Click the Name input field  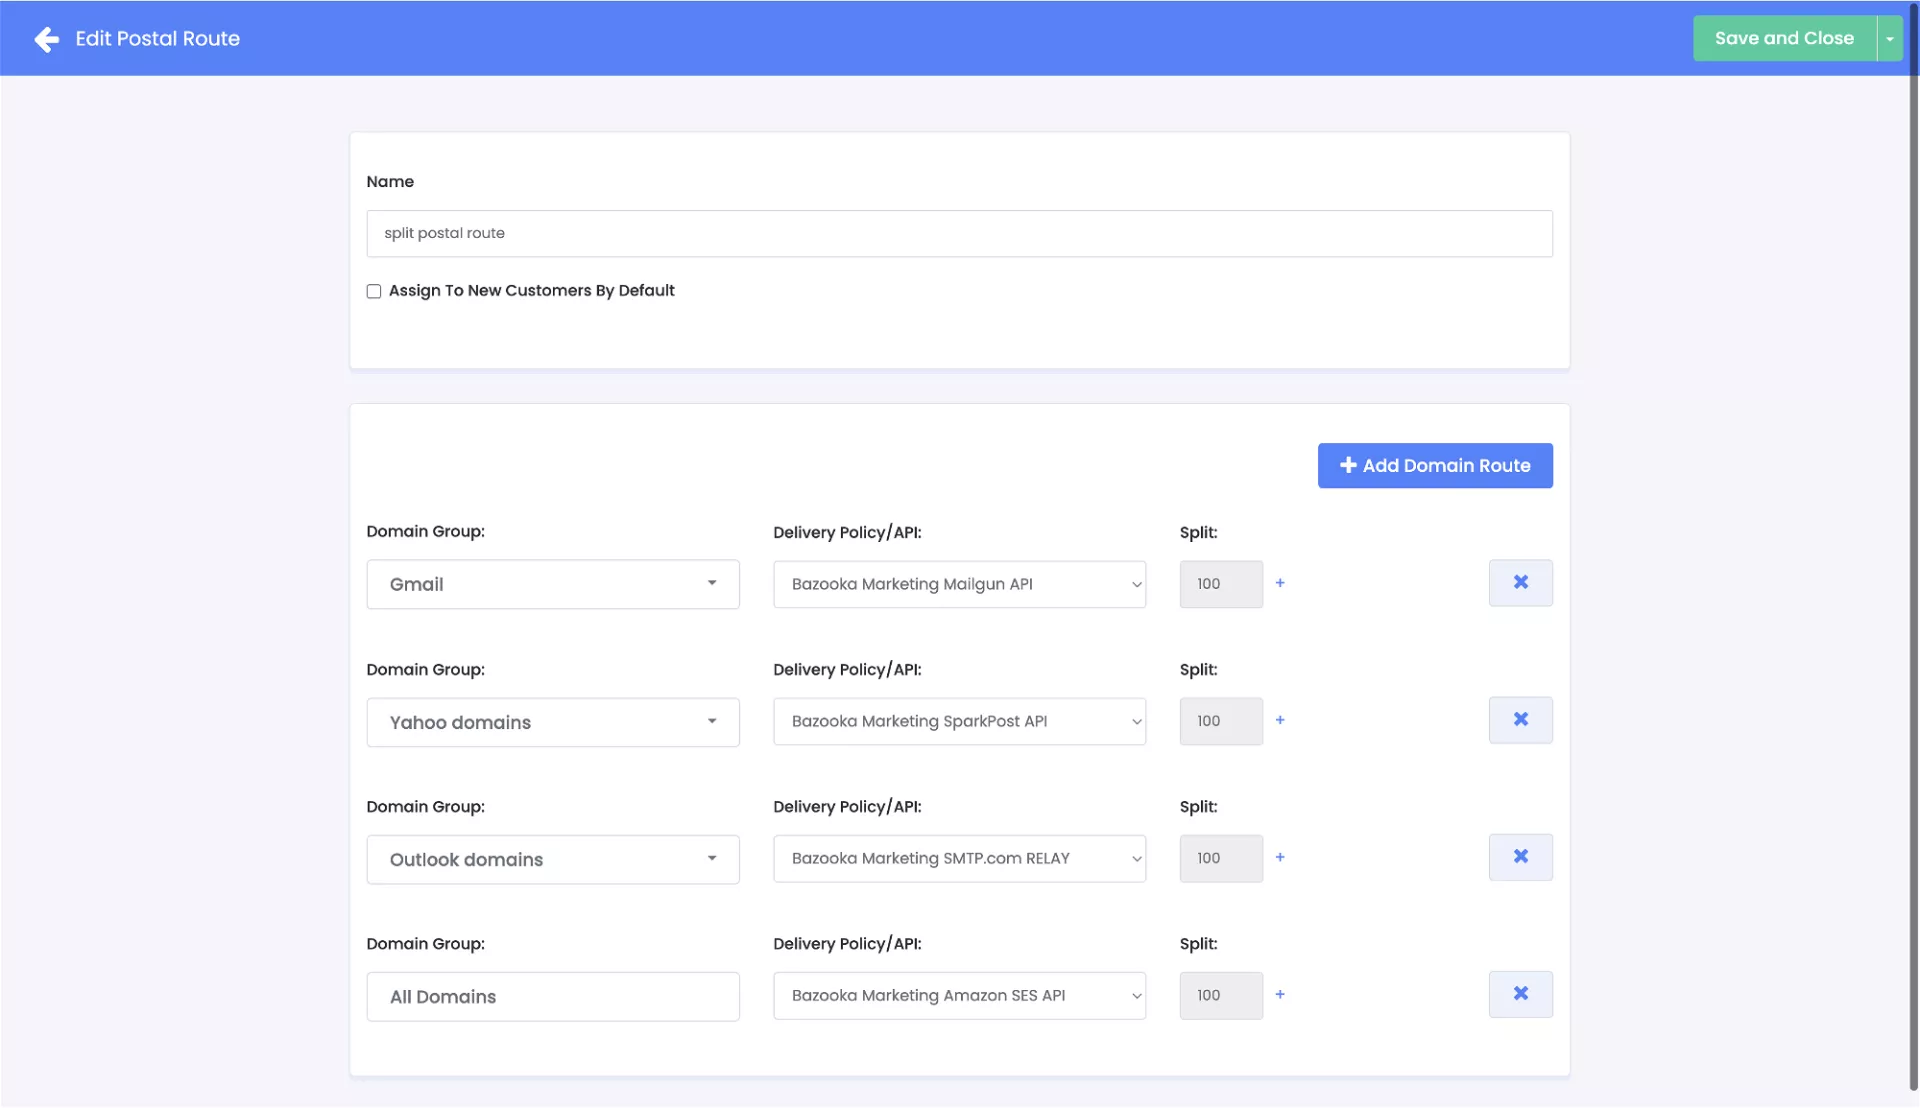point(958,233)
